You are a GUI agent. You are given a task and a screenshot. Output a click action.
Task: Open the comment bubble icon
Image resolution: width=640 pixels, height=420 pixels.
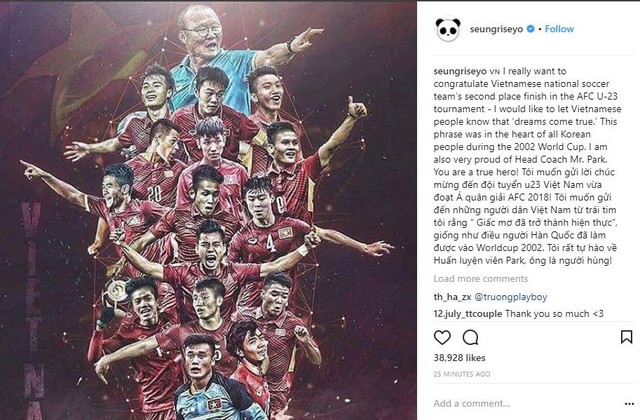(470, 338)
